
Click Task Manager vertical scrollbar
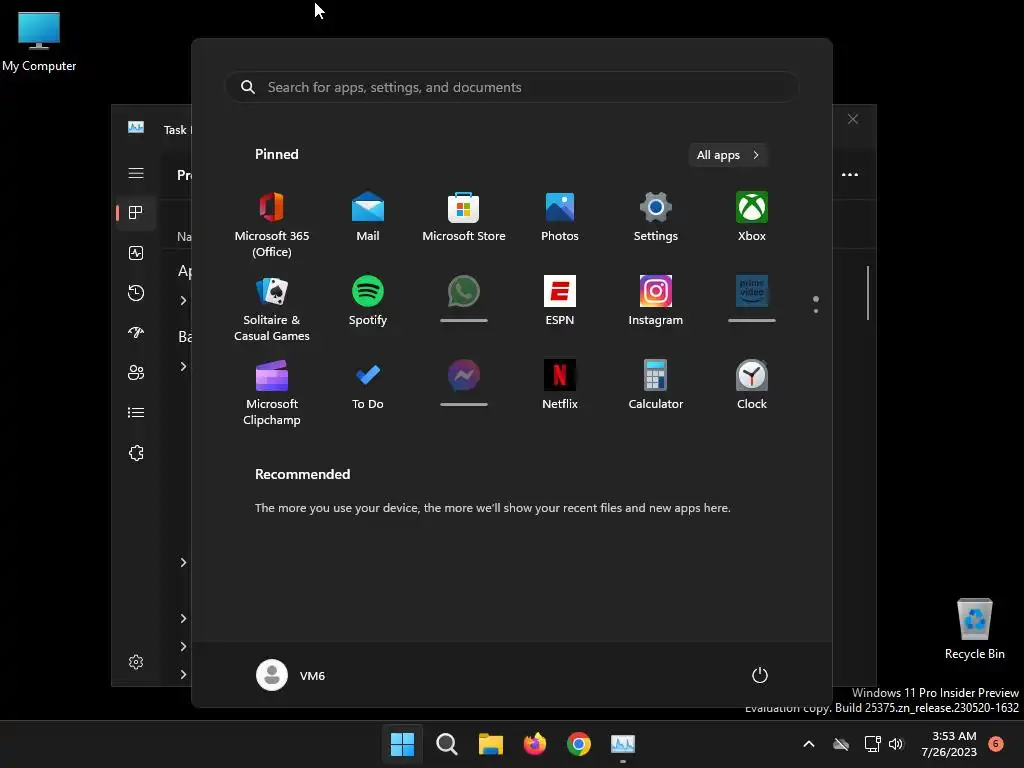tap(868, 293)
